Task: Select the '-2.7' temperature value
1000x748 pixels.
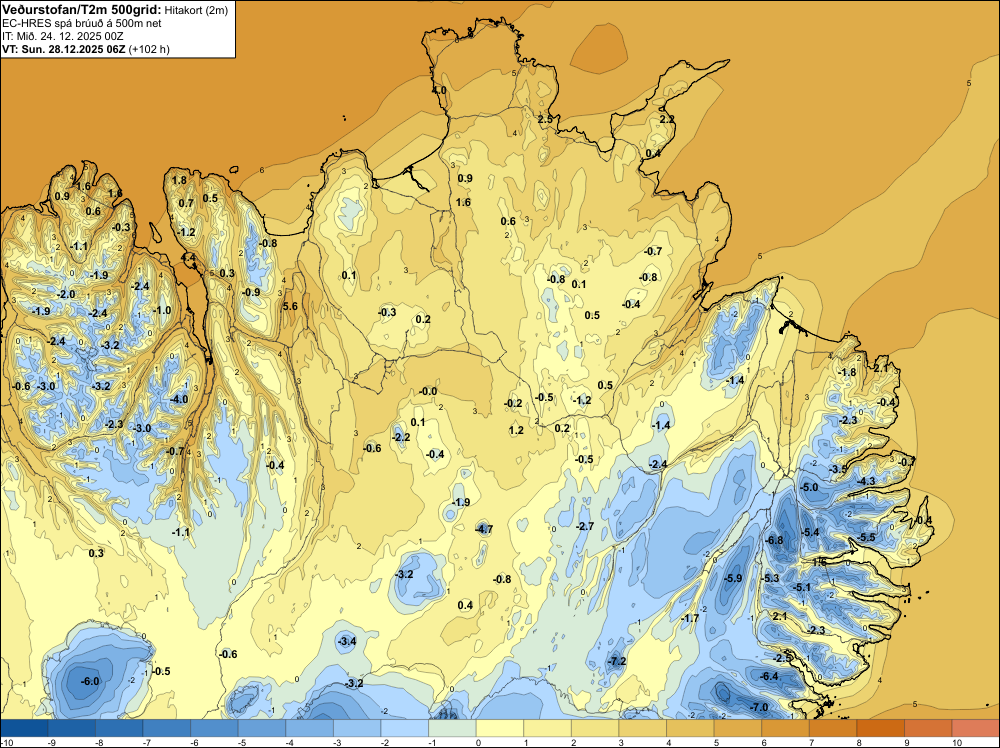Action: 585,526
